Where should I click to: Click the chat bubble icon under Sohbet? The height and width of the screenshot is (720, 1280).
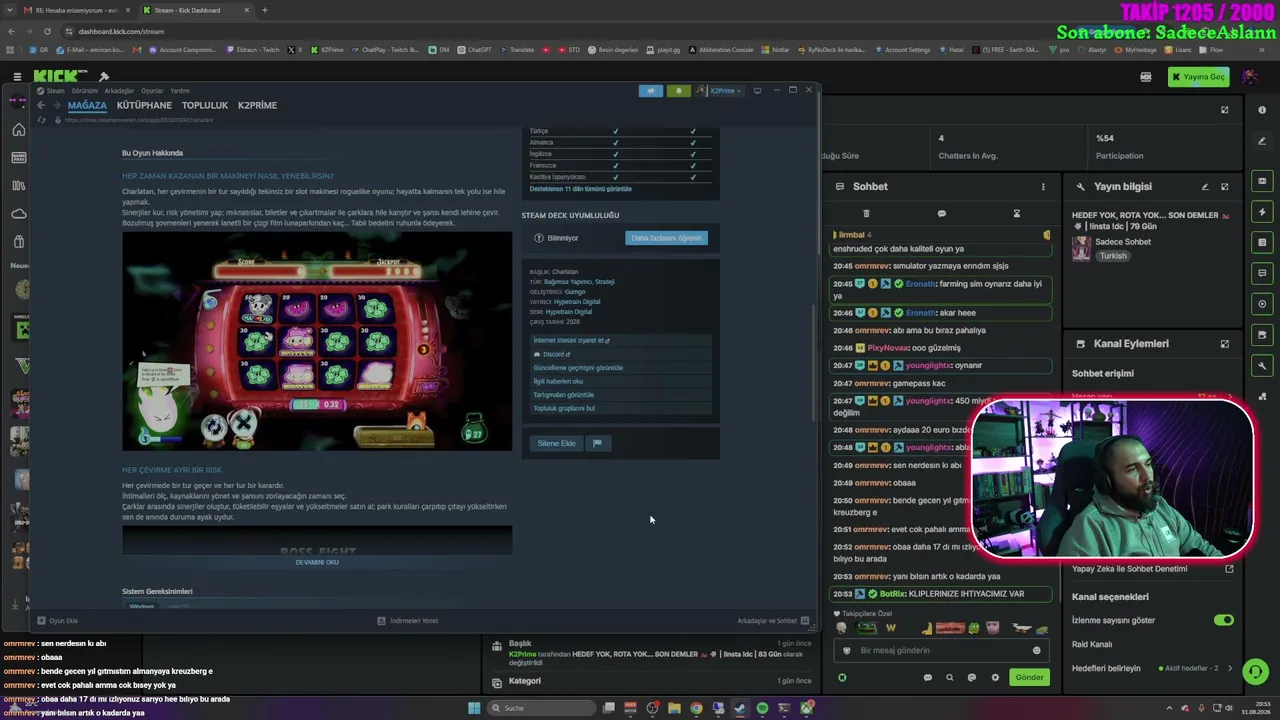(x=942, y=213)
